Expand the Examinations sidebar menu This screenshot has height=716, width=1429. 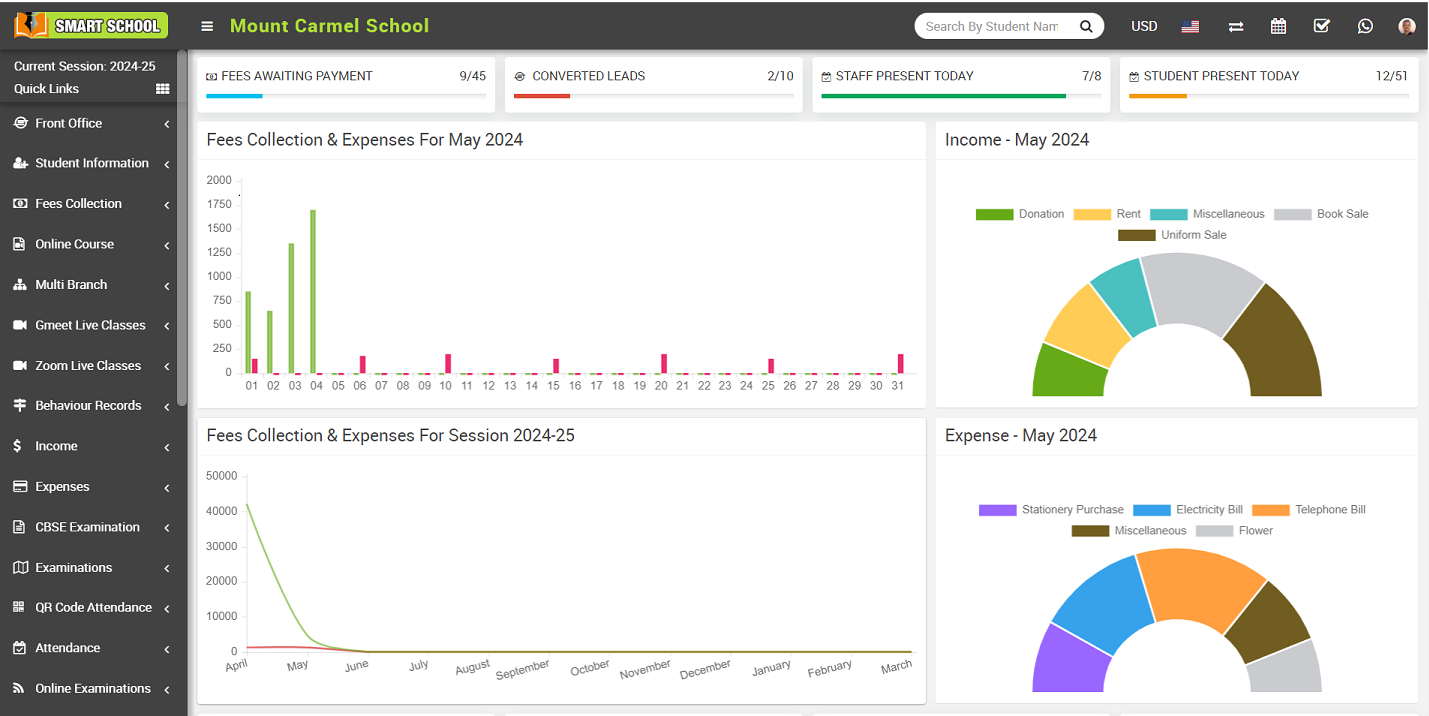pos(90,568)
